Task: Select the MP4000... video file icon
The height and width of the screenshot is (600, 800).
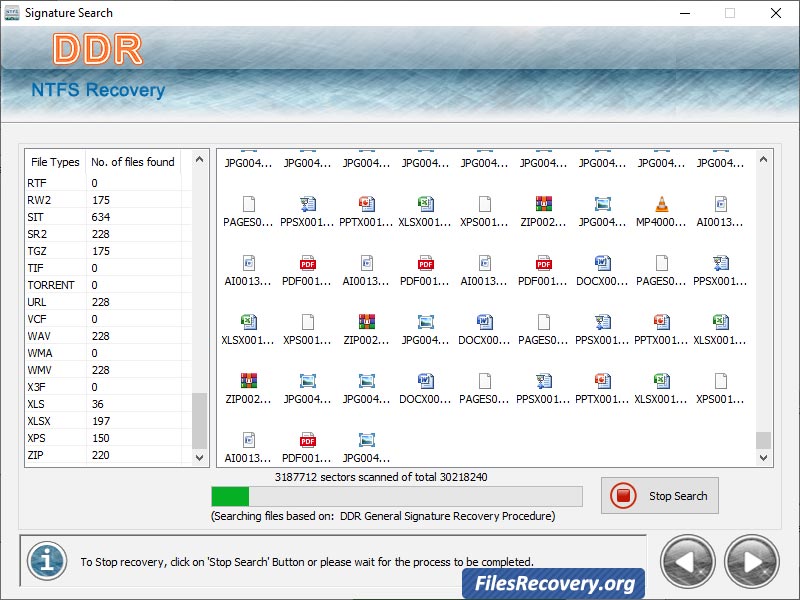Action: pyautogui.click(x=661, y=212)
